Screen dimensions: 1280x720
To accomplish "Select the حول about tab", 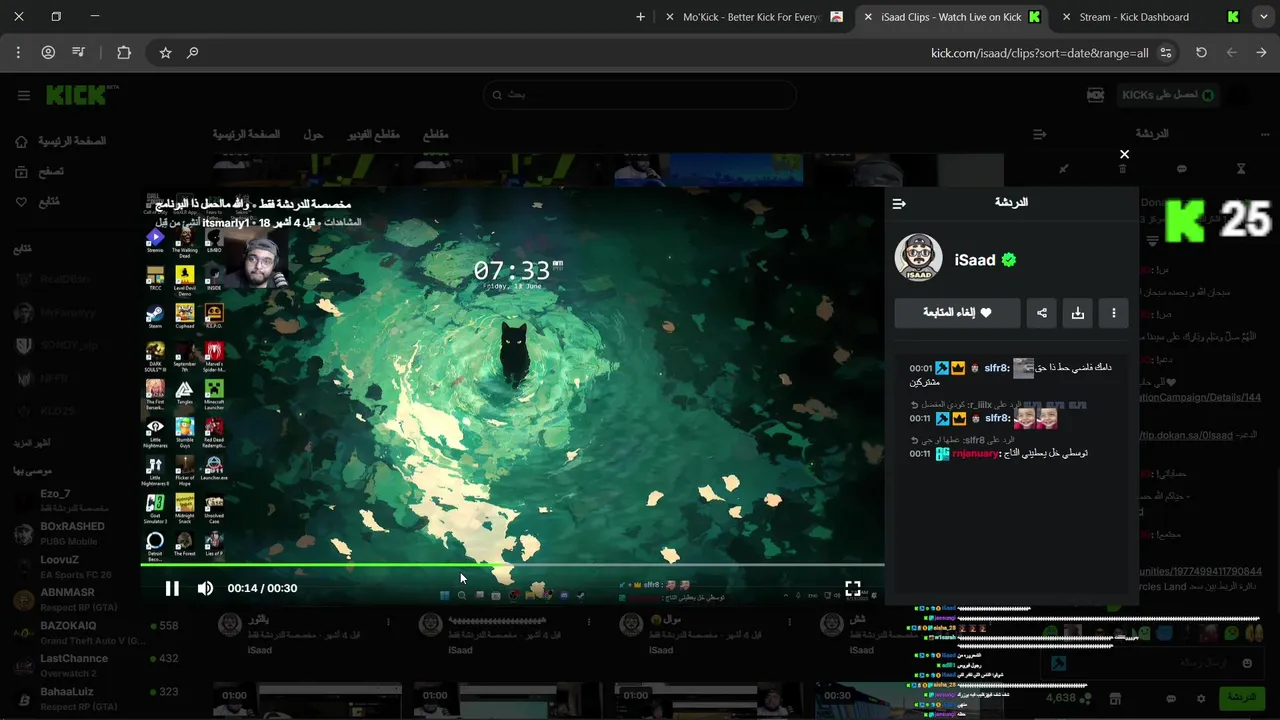I will point(313,134).
